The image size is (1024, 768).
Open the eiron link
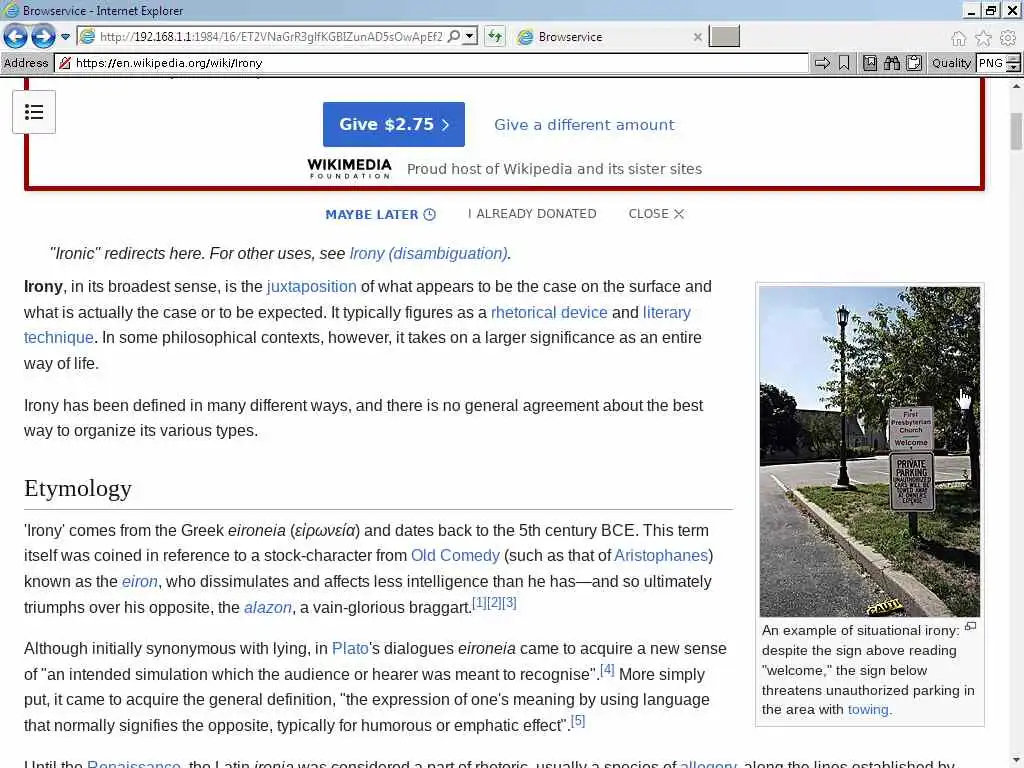[x=140, y=581]
